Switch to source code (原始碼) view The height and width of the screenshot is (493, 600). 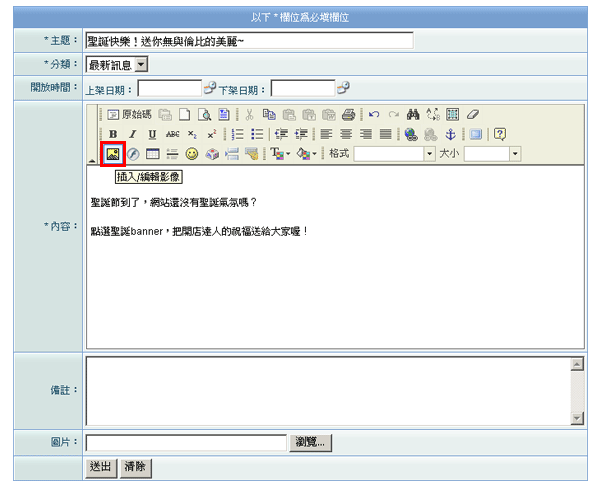[130, 114]
